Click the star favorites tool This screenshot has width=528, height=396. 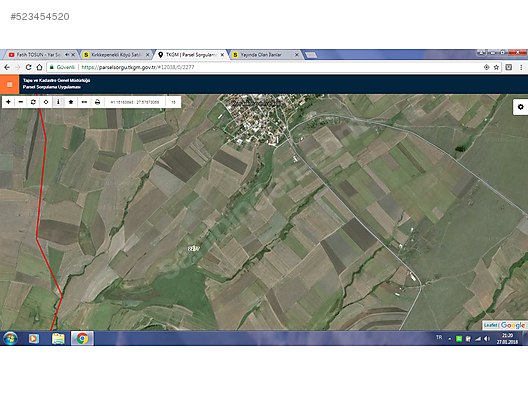click(71, 102)
